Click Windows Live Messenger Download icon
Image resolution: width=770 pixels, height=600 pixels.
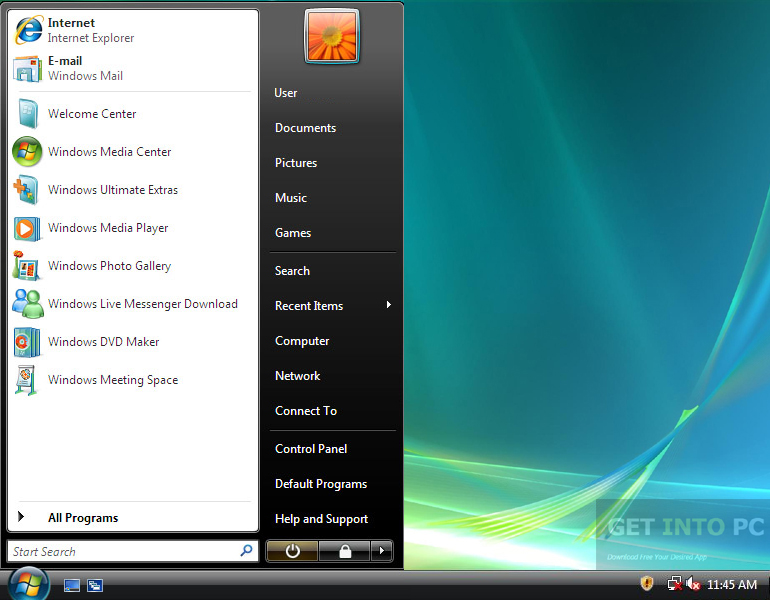point(28,303)
